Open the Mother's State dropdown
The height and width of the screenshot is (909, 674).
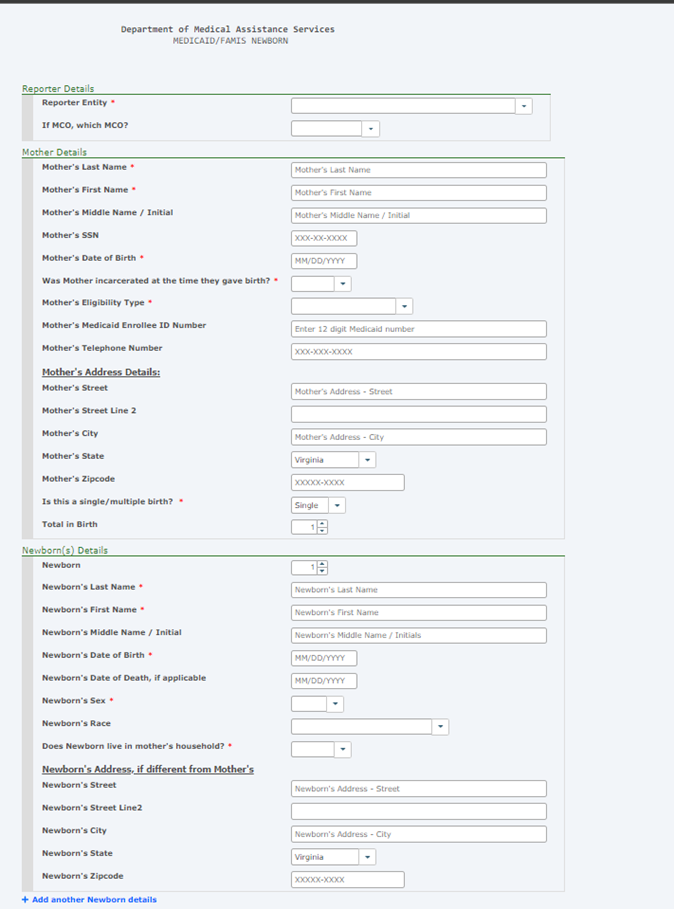[x=333, y=460]
